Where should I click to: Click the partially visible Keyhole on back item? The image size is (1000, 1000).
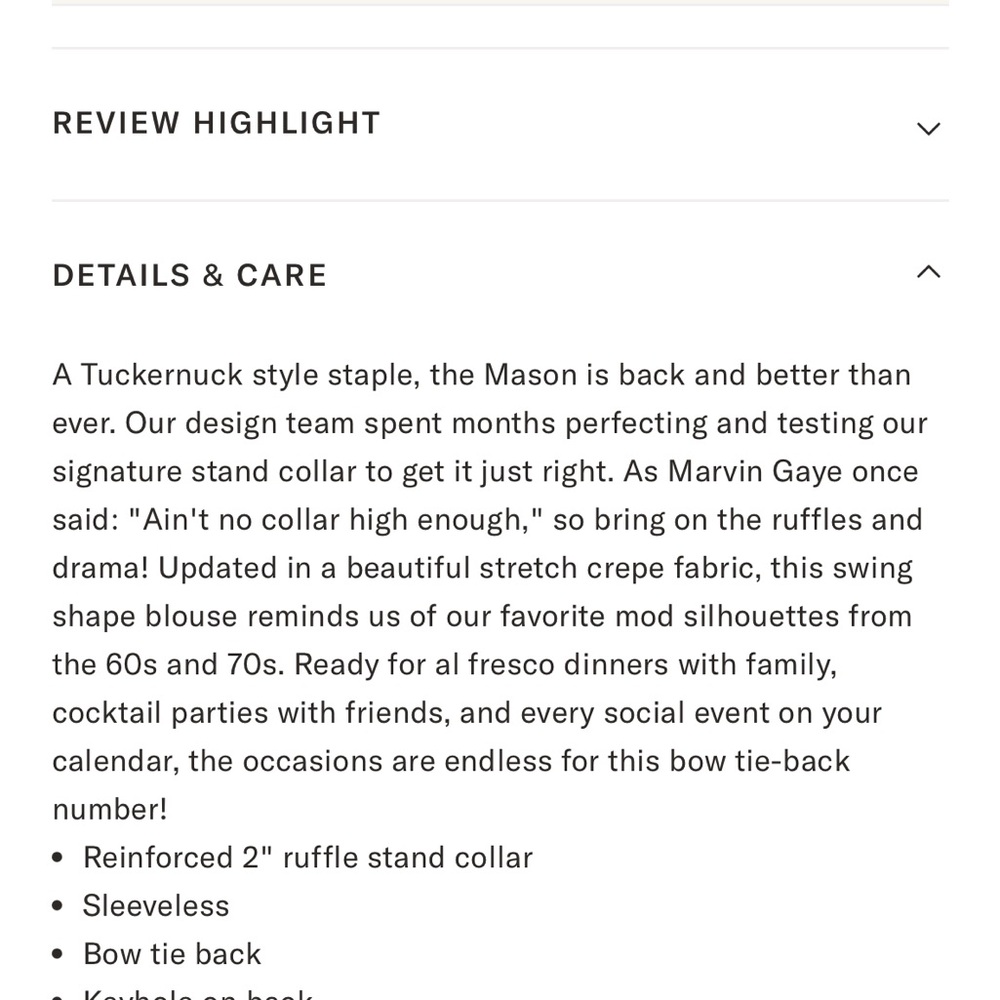click(198, 994)
